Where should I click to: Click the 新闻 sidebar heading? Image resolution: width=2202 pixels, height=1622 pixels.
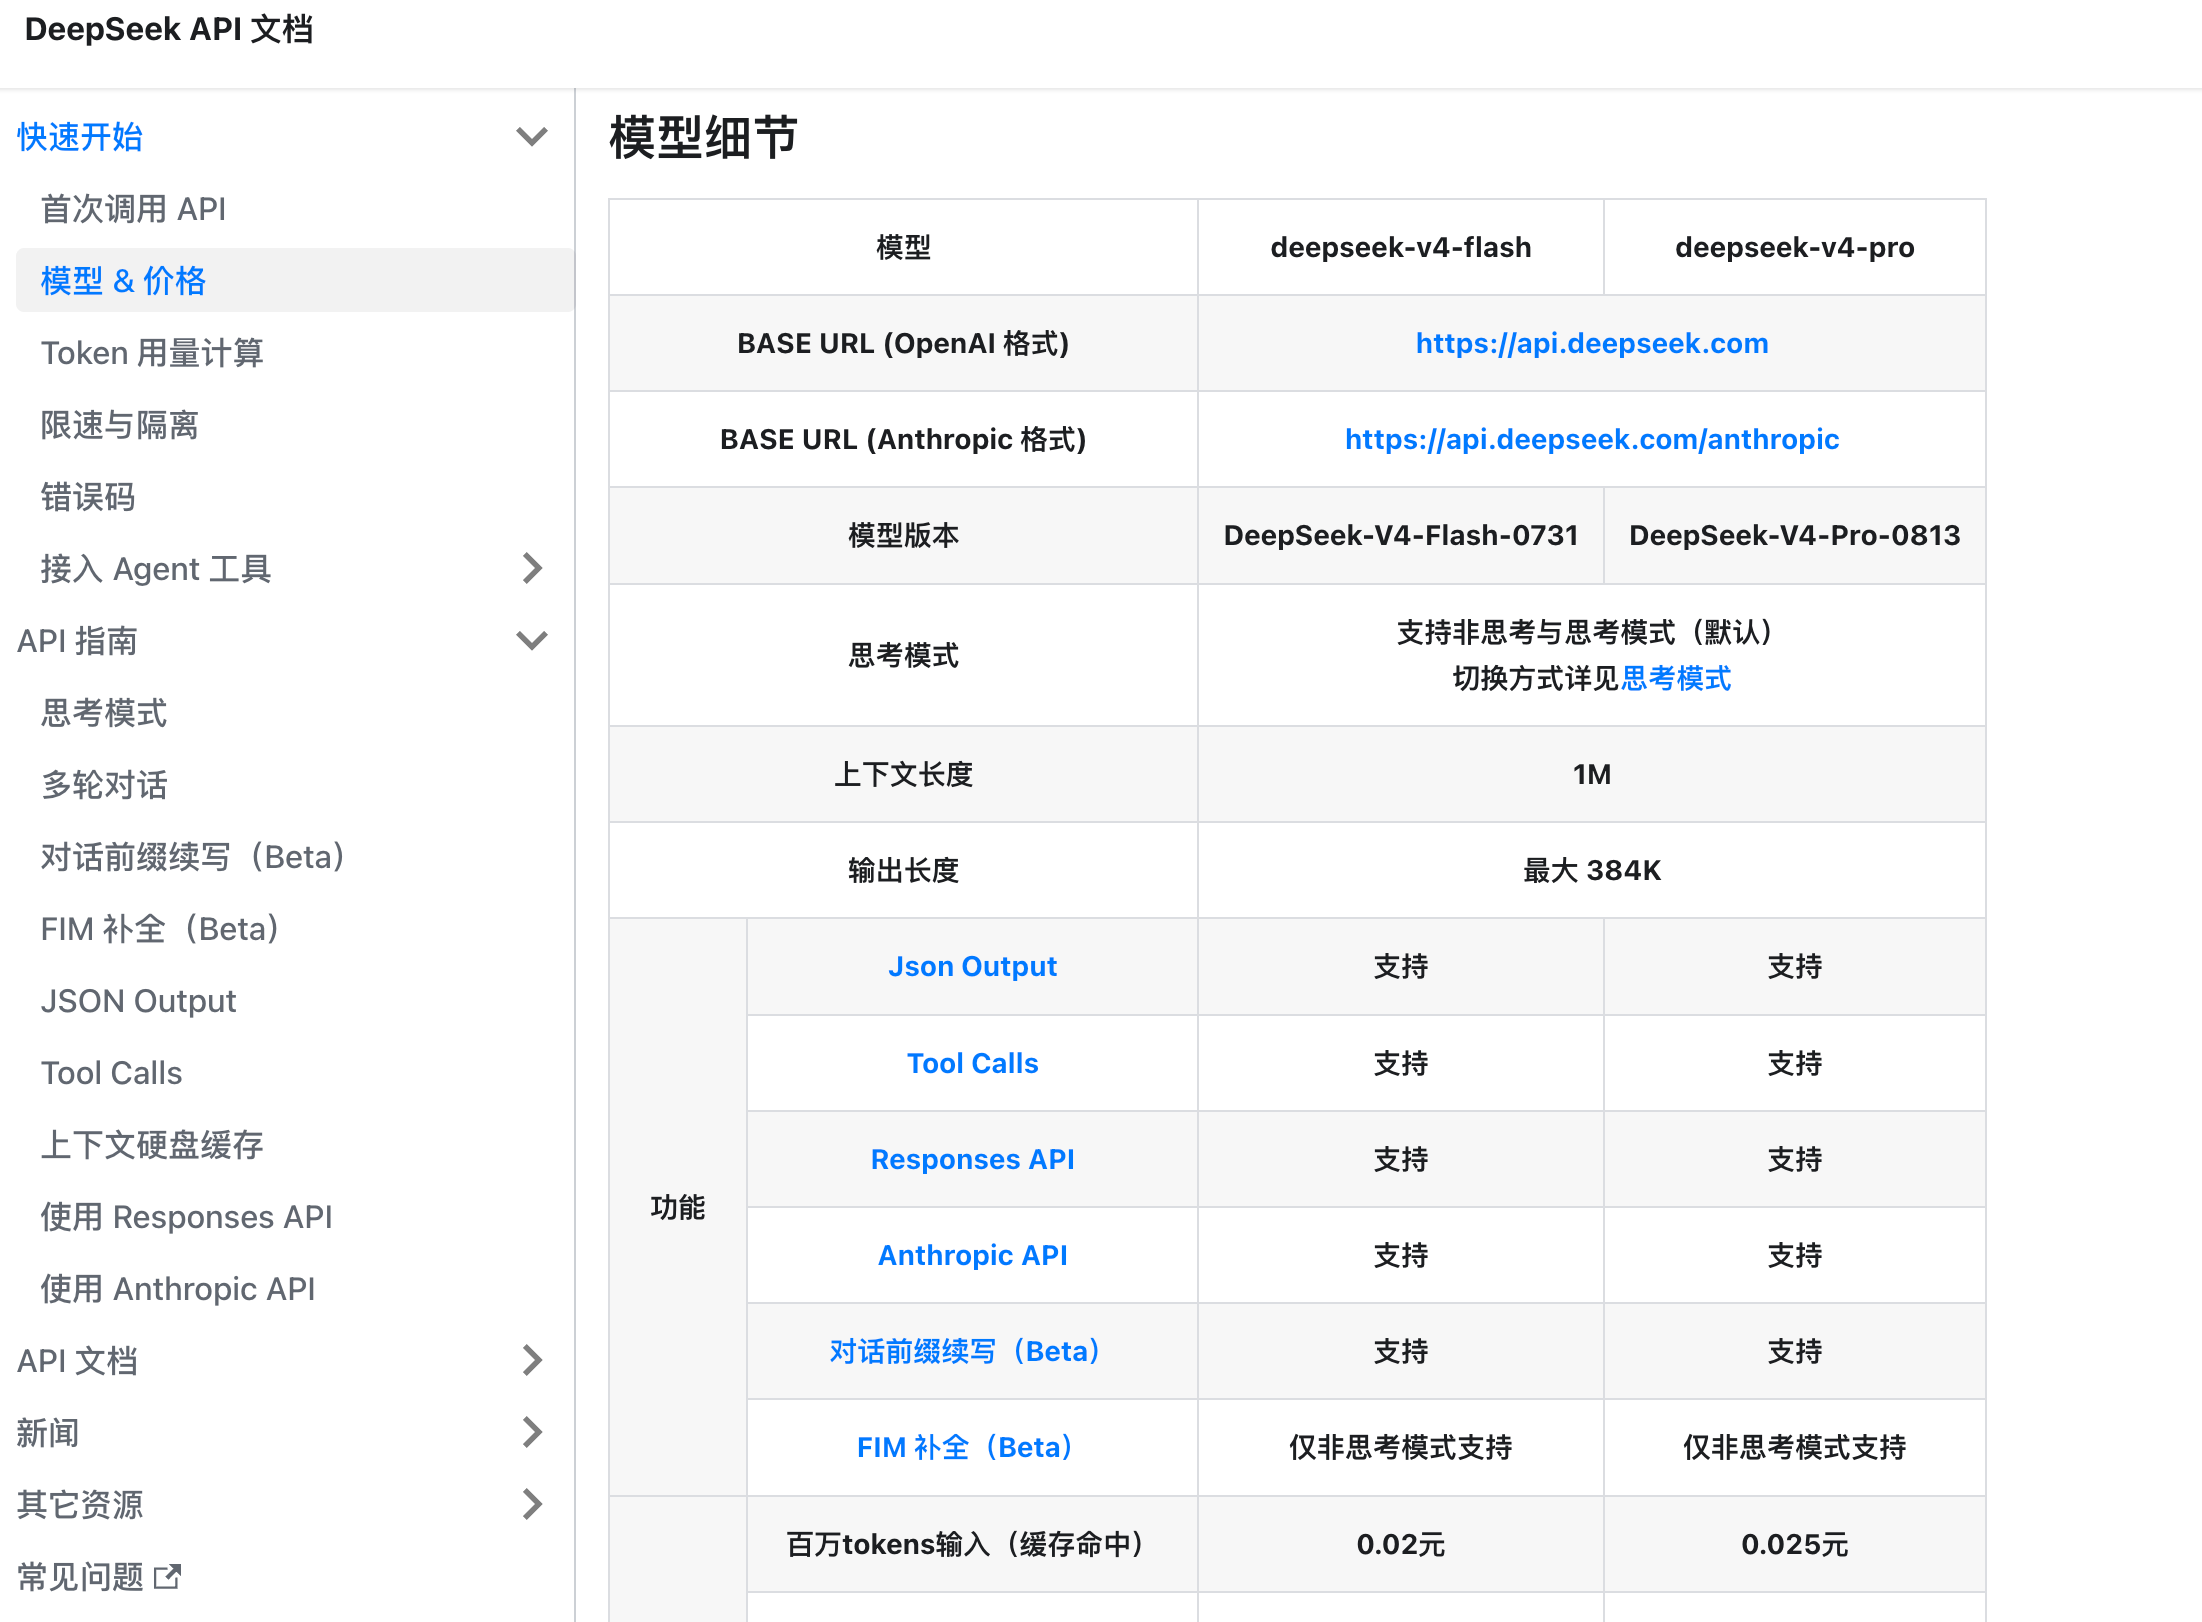coord(48,1433)
